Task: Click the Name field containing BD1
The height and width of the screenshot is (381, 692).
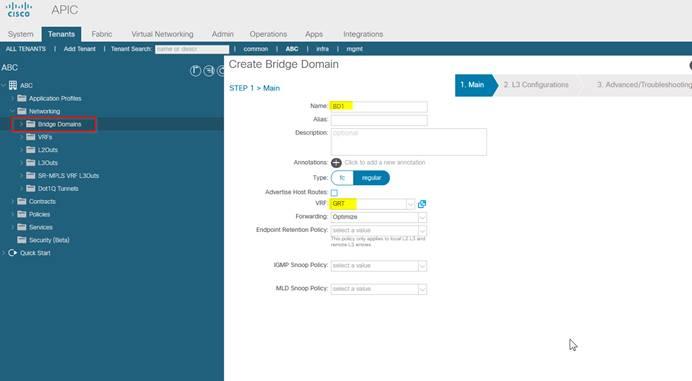Action: pos(379,106)
